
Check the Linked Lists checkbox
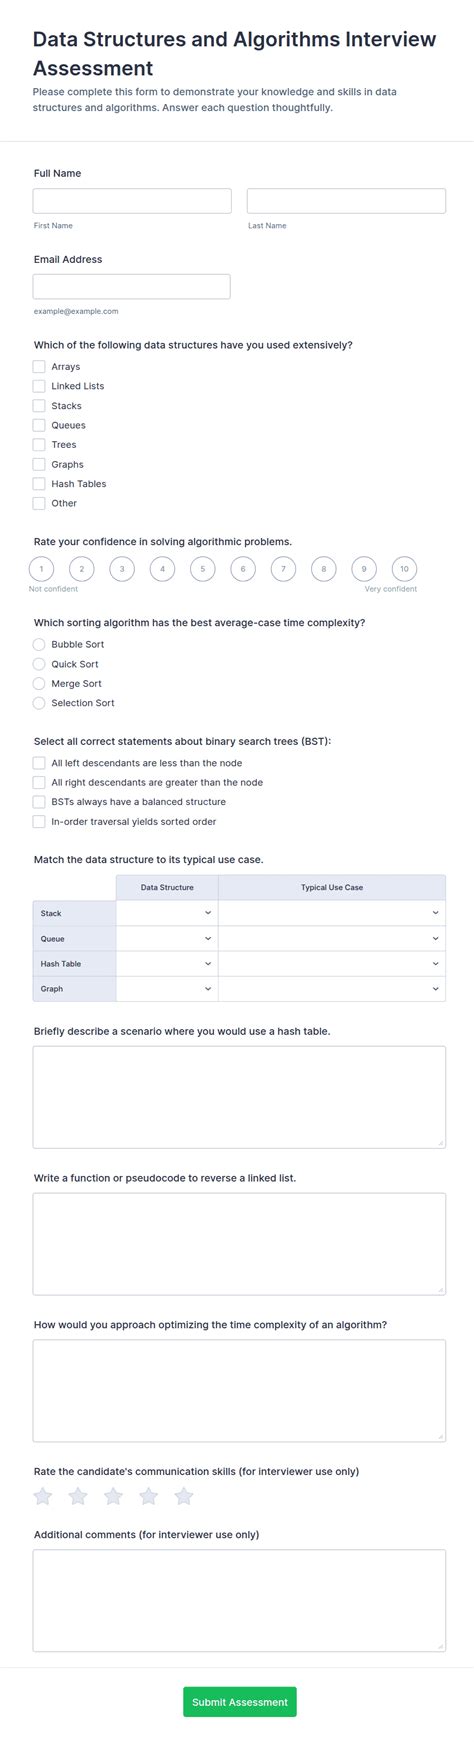click(x=39, y=386)
